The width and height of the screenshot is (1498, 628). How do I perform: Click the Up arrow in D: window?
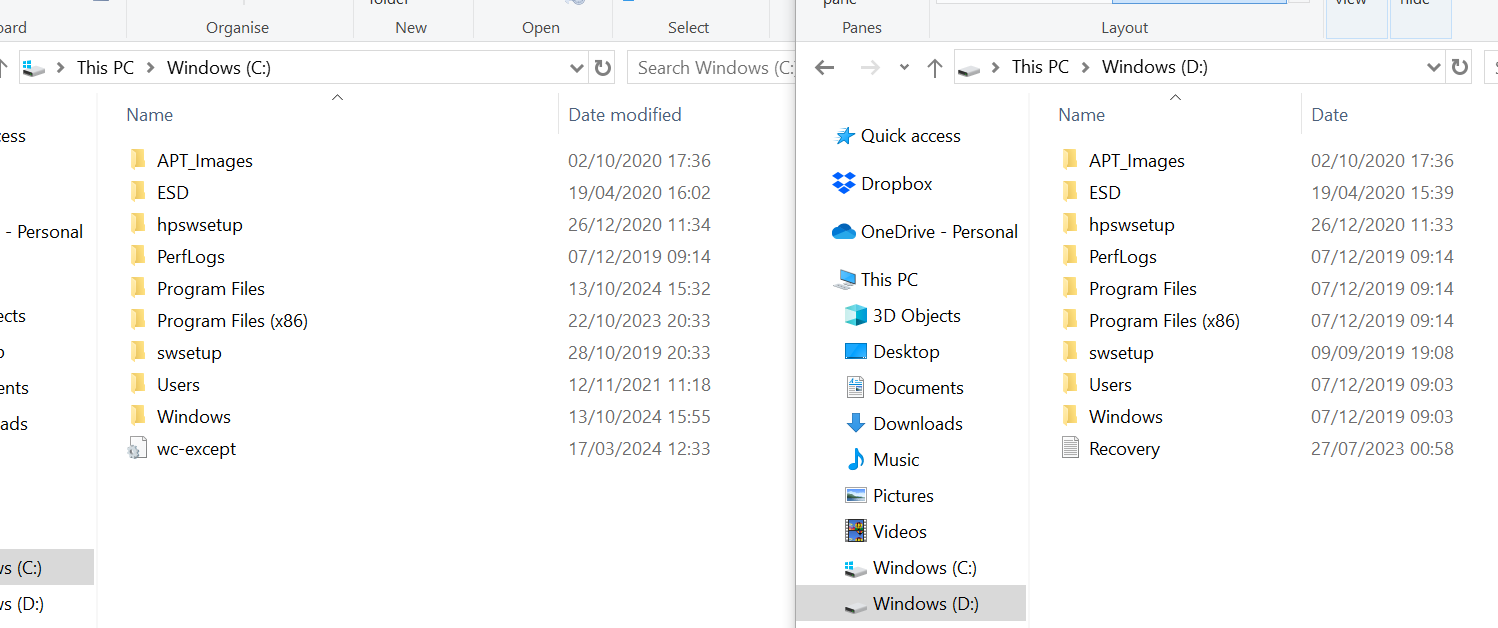tap(935, 67)
